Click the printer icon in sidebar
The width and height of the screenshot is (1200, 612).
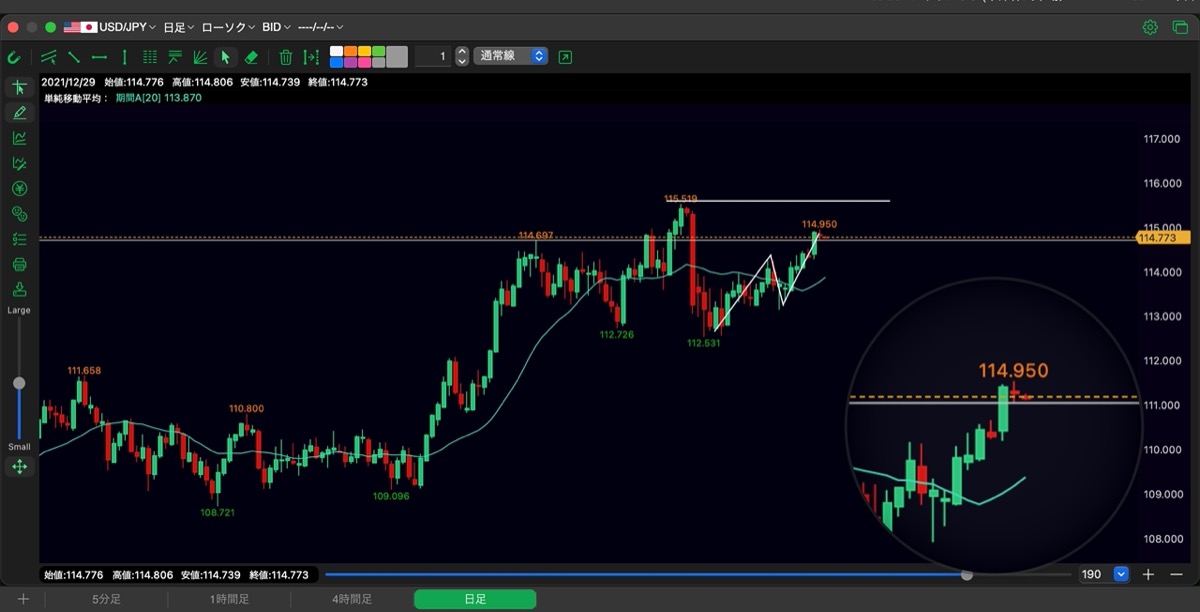pyautogui.click(x=19, y=265)
